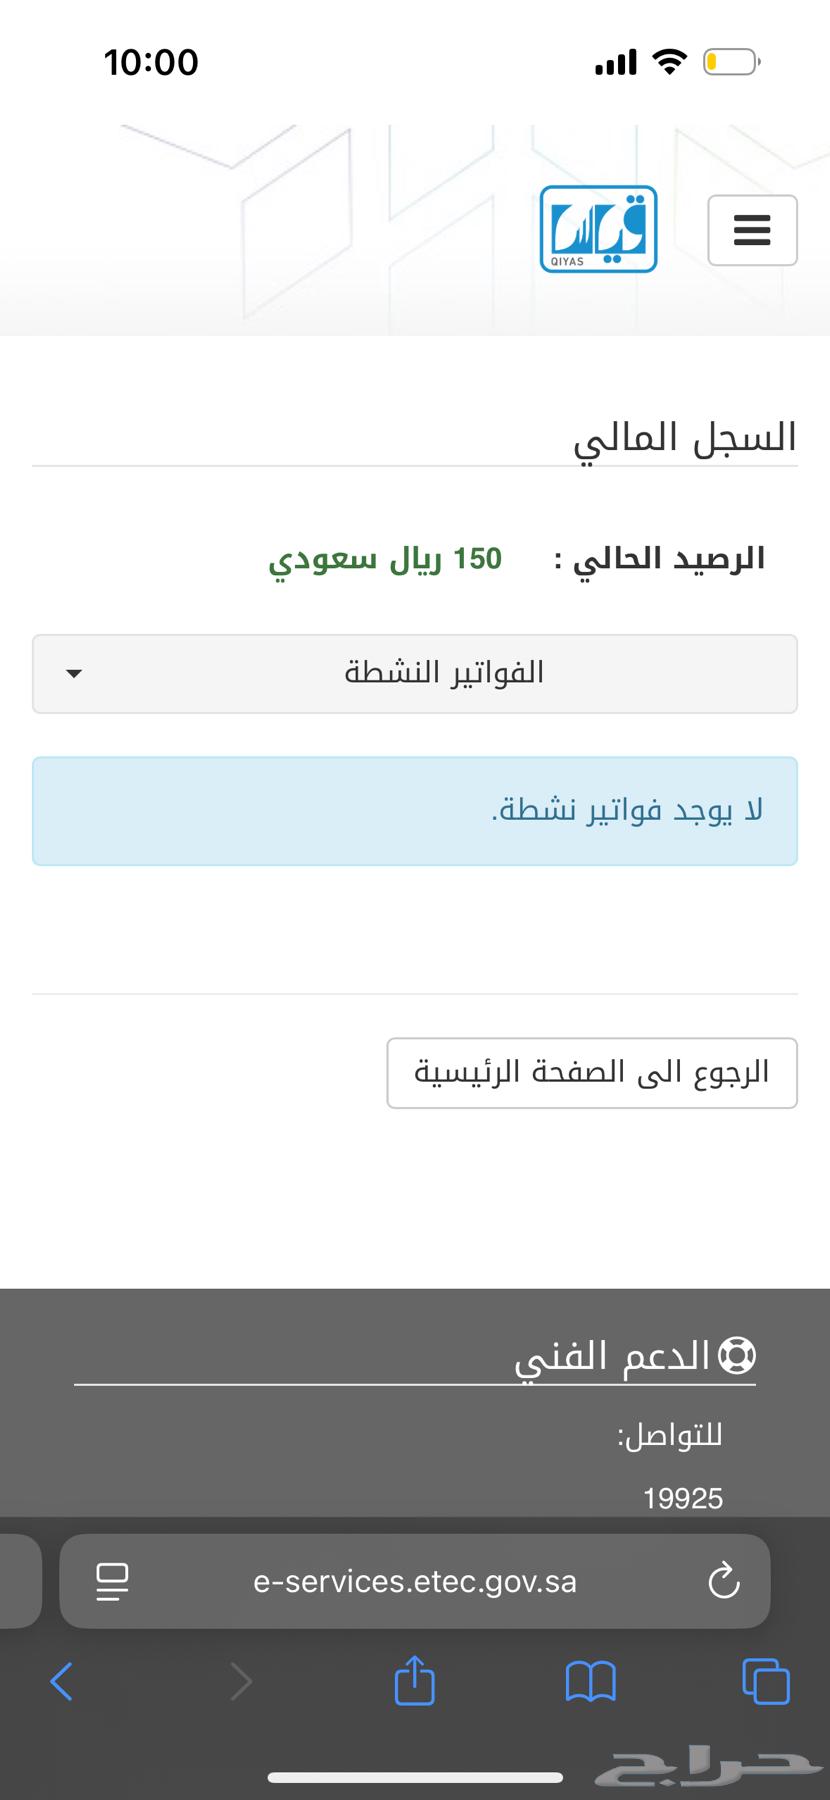
Task: Tap the e-services.etec.gov.sa address bar
Action: [415, 1582]
